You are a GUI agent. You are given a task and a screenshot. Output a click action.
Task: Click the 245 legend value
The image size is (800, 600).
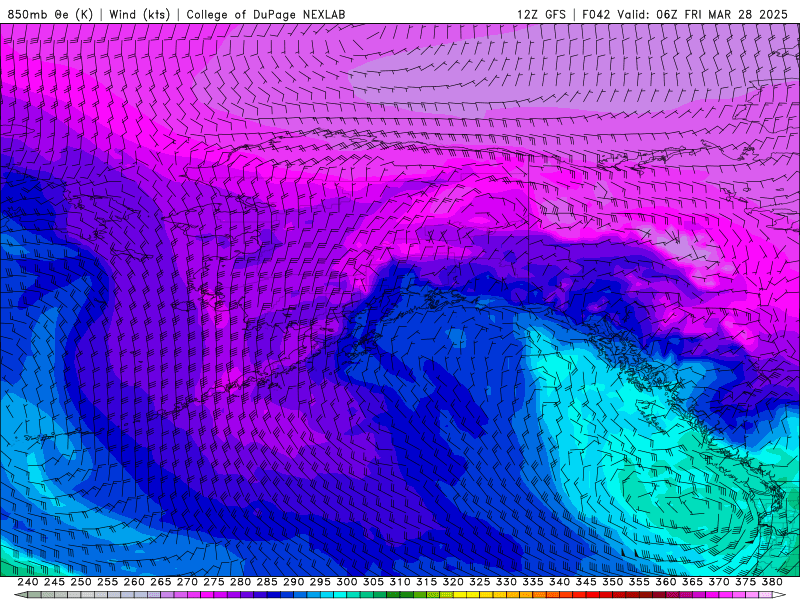click(x=54, y=582)
